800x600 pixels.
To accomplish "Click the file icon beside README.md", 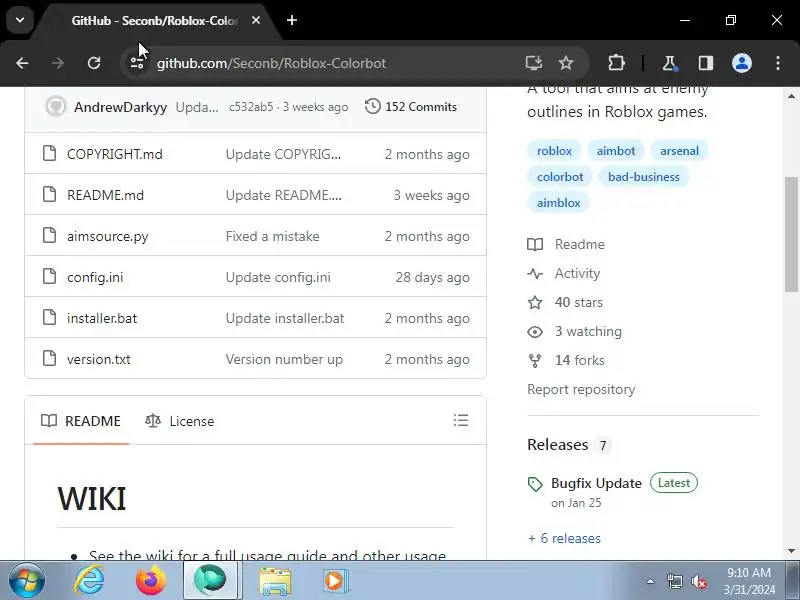I will [49, 194].
